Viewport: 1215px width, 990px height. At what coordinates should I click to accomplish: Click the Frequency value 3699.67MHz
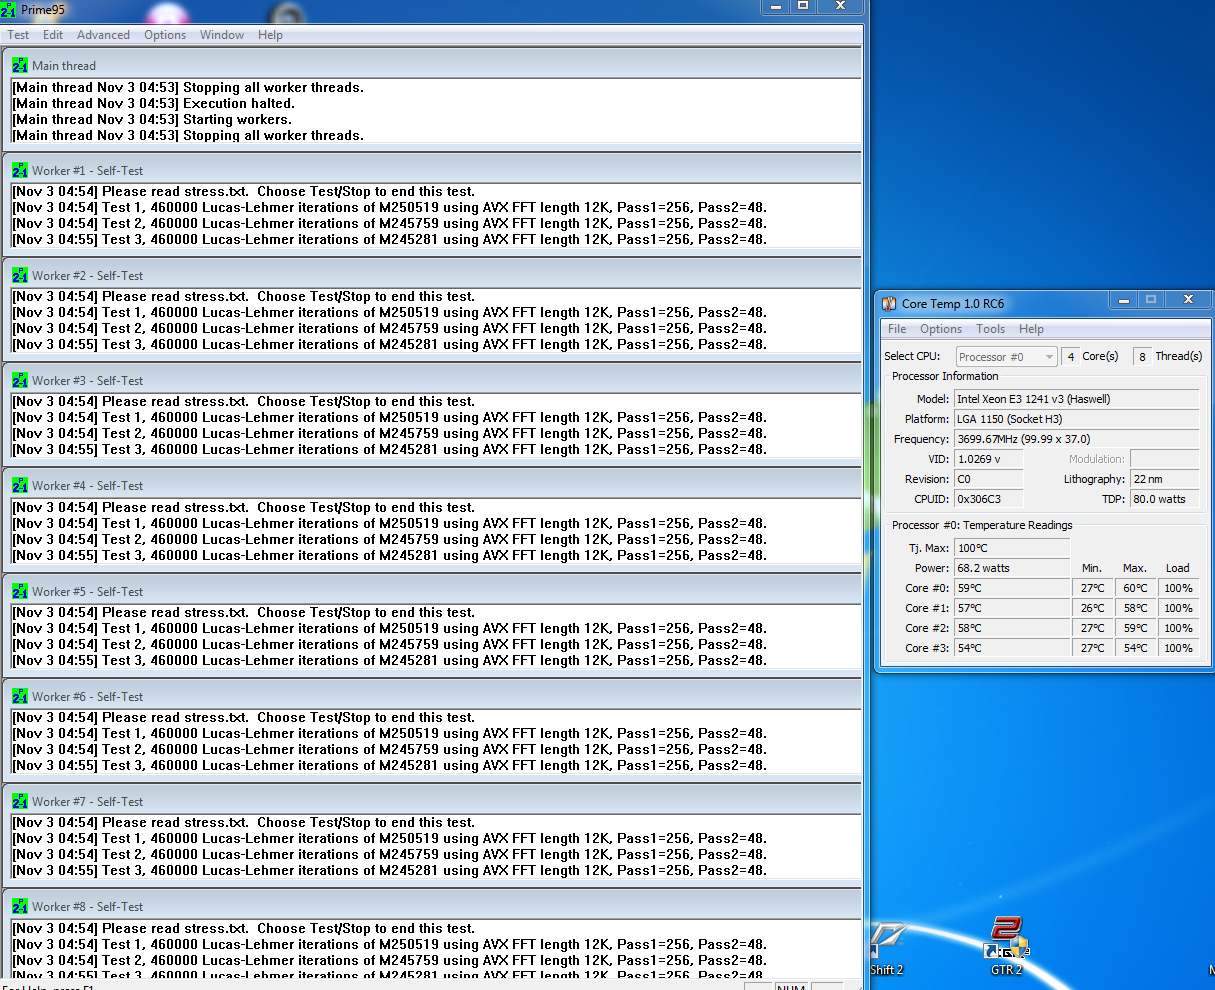coord(1076,439)
